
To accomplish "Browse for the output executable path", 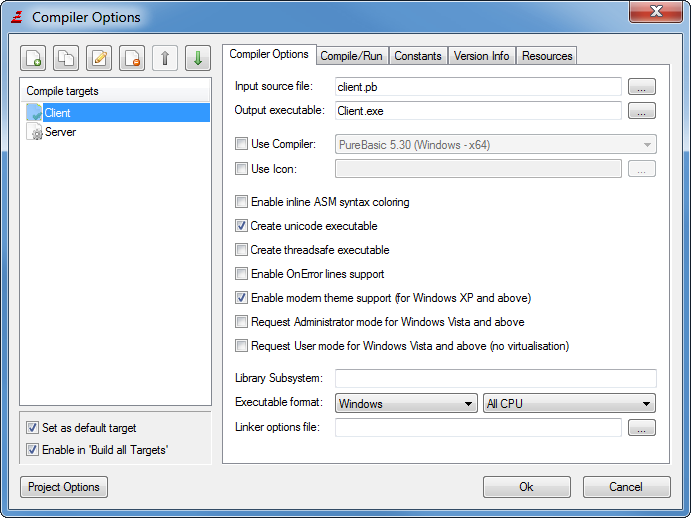I will pyautogui.click(x=641, y=111).
